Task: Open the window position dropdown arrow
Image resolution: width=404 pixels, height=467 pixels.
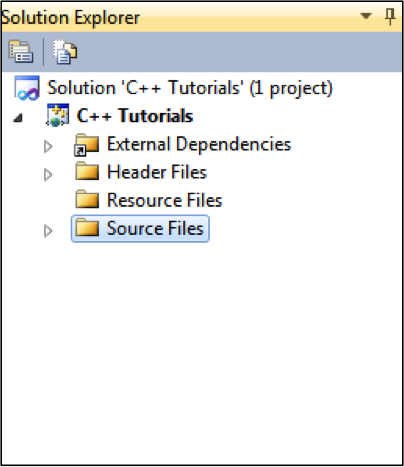Action: coord(366,16)
